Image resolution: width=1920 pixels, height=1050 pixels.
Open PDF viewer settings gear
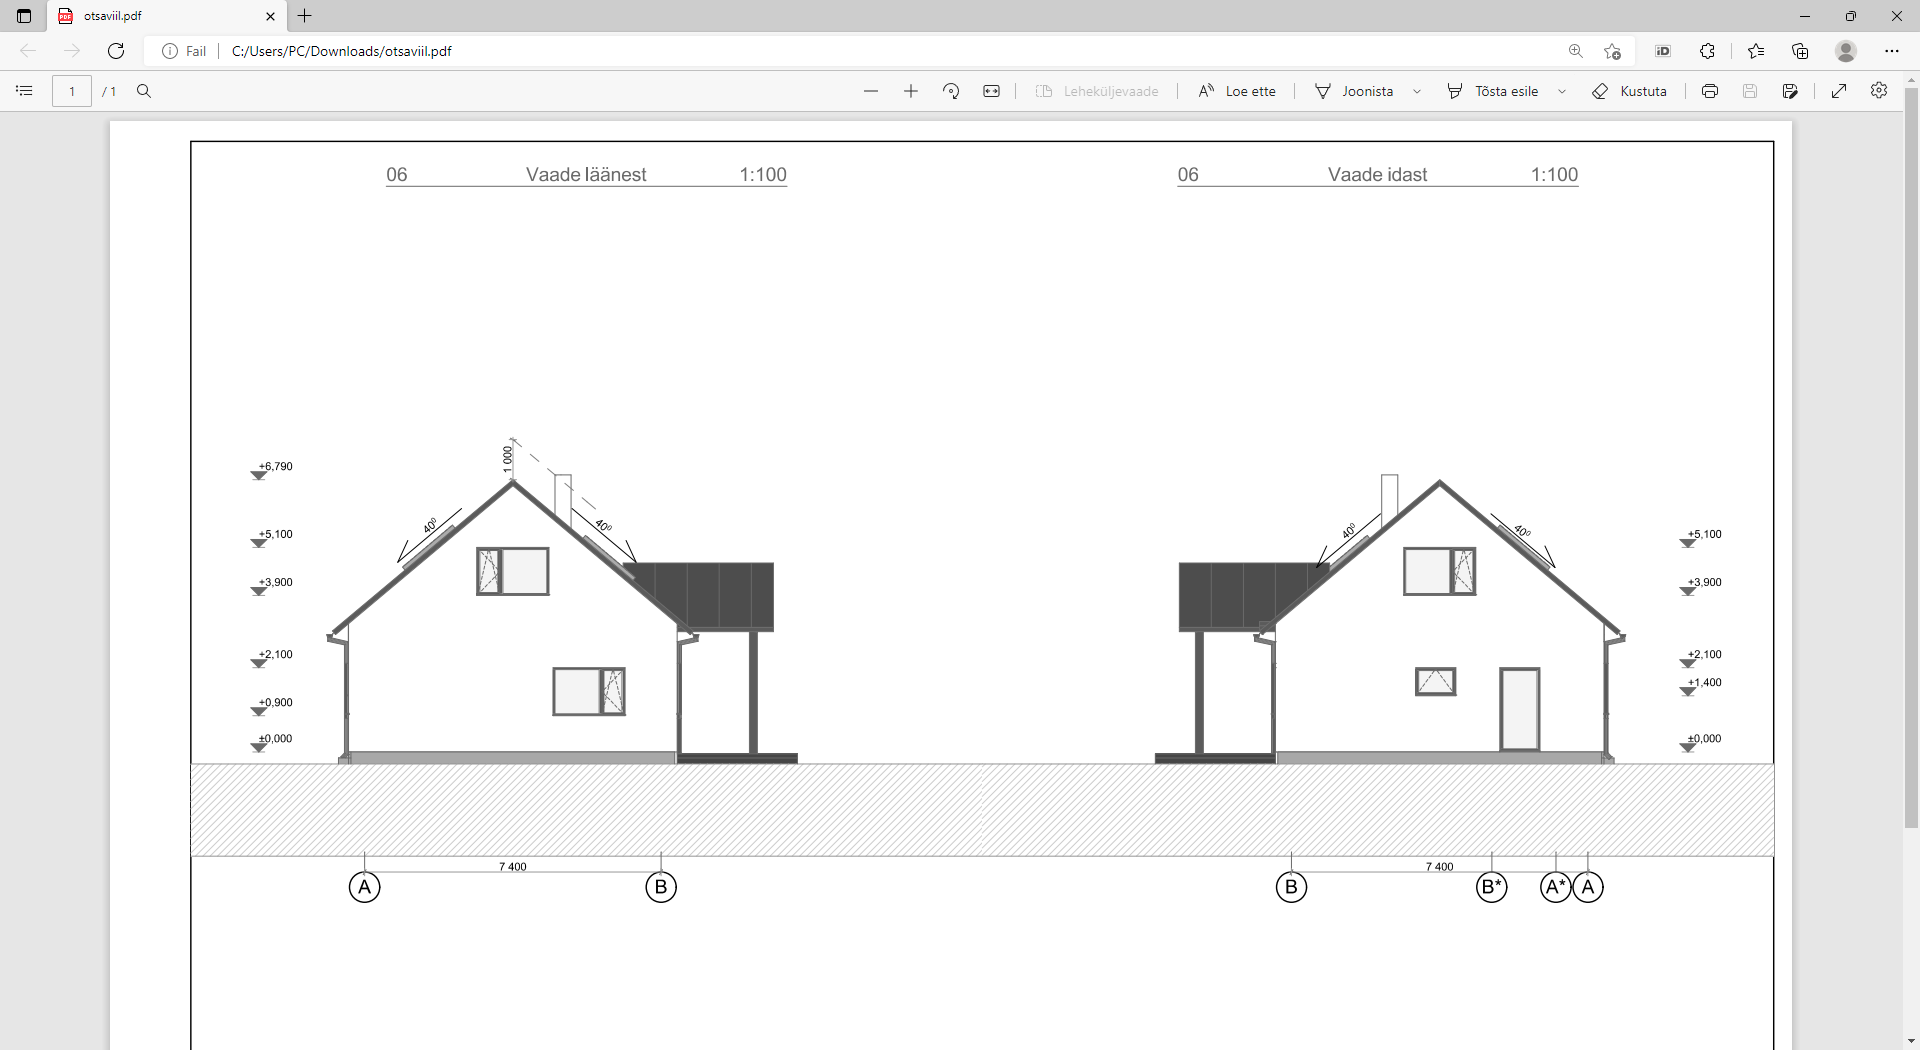[1879, 91]
